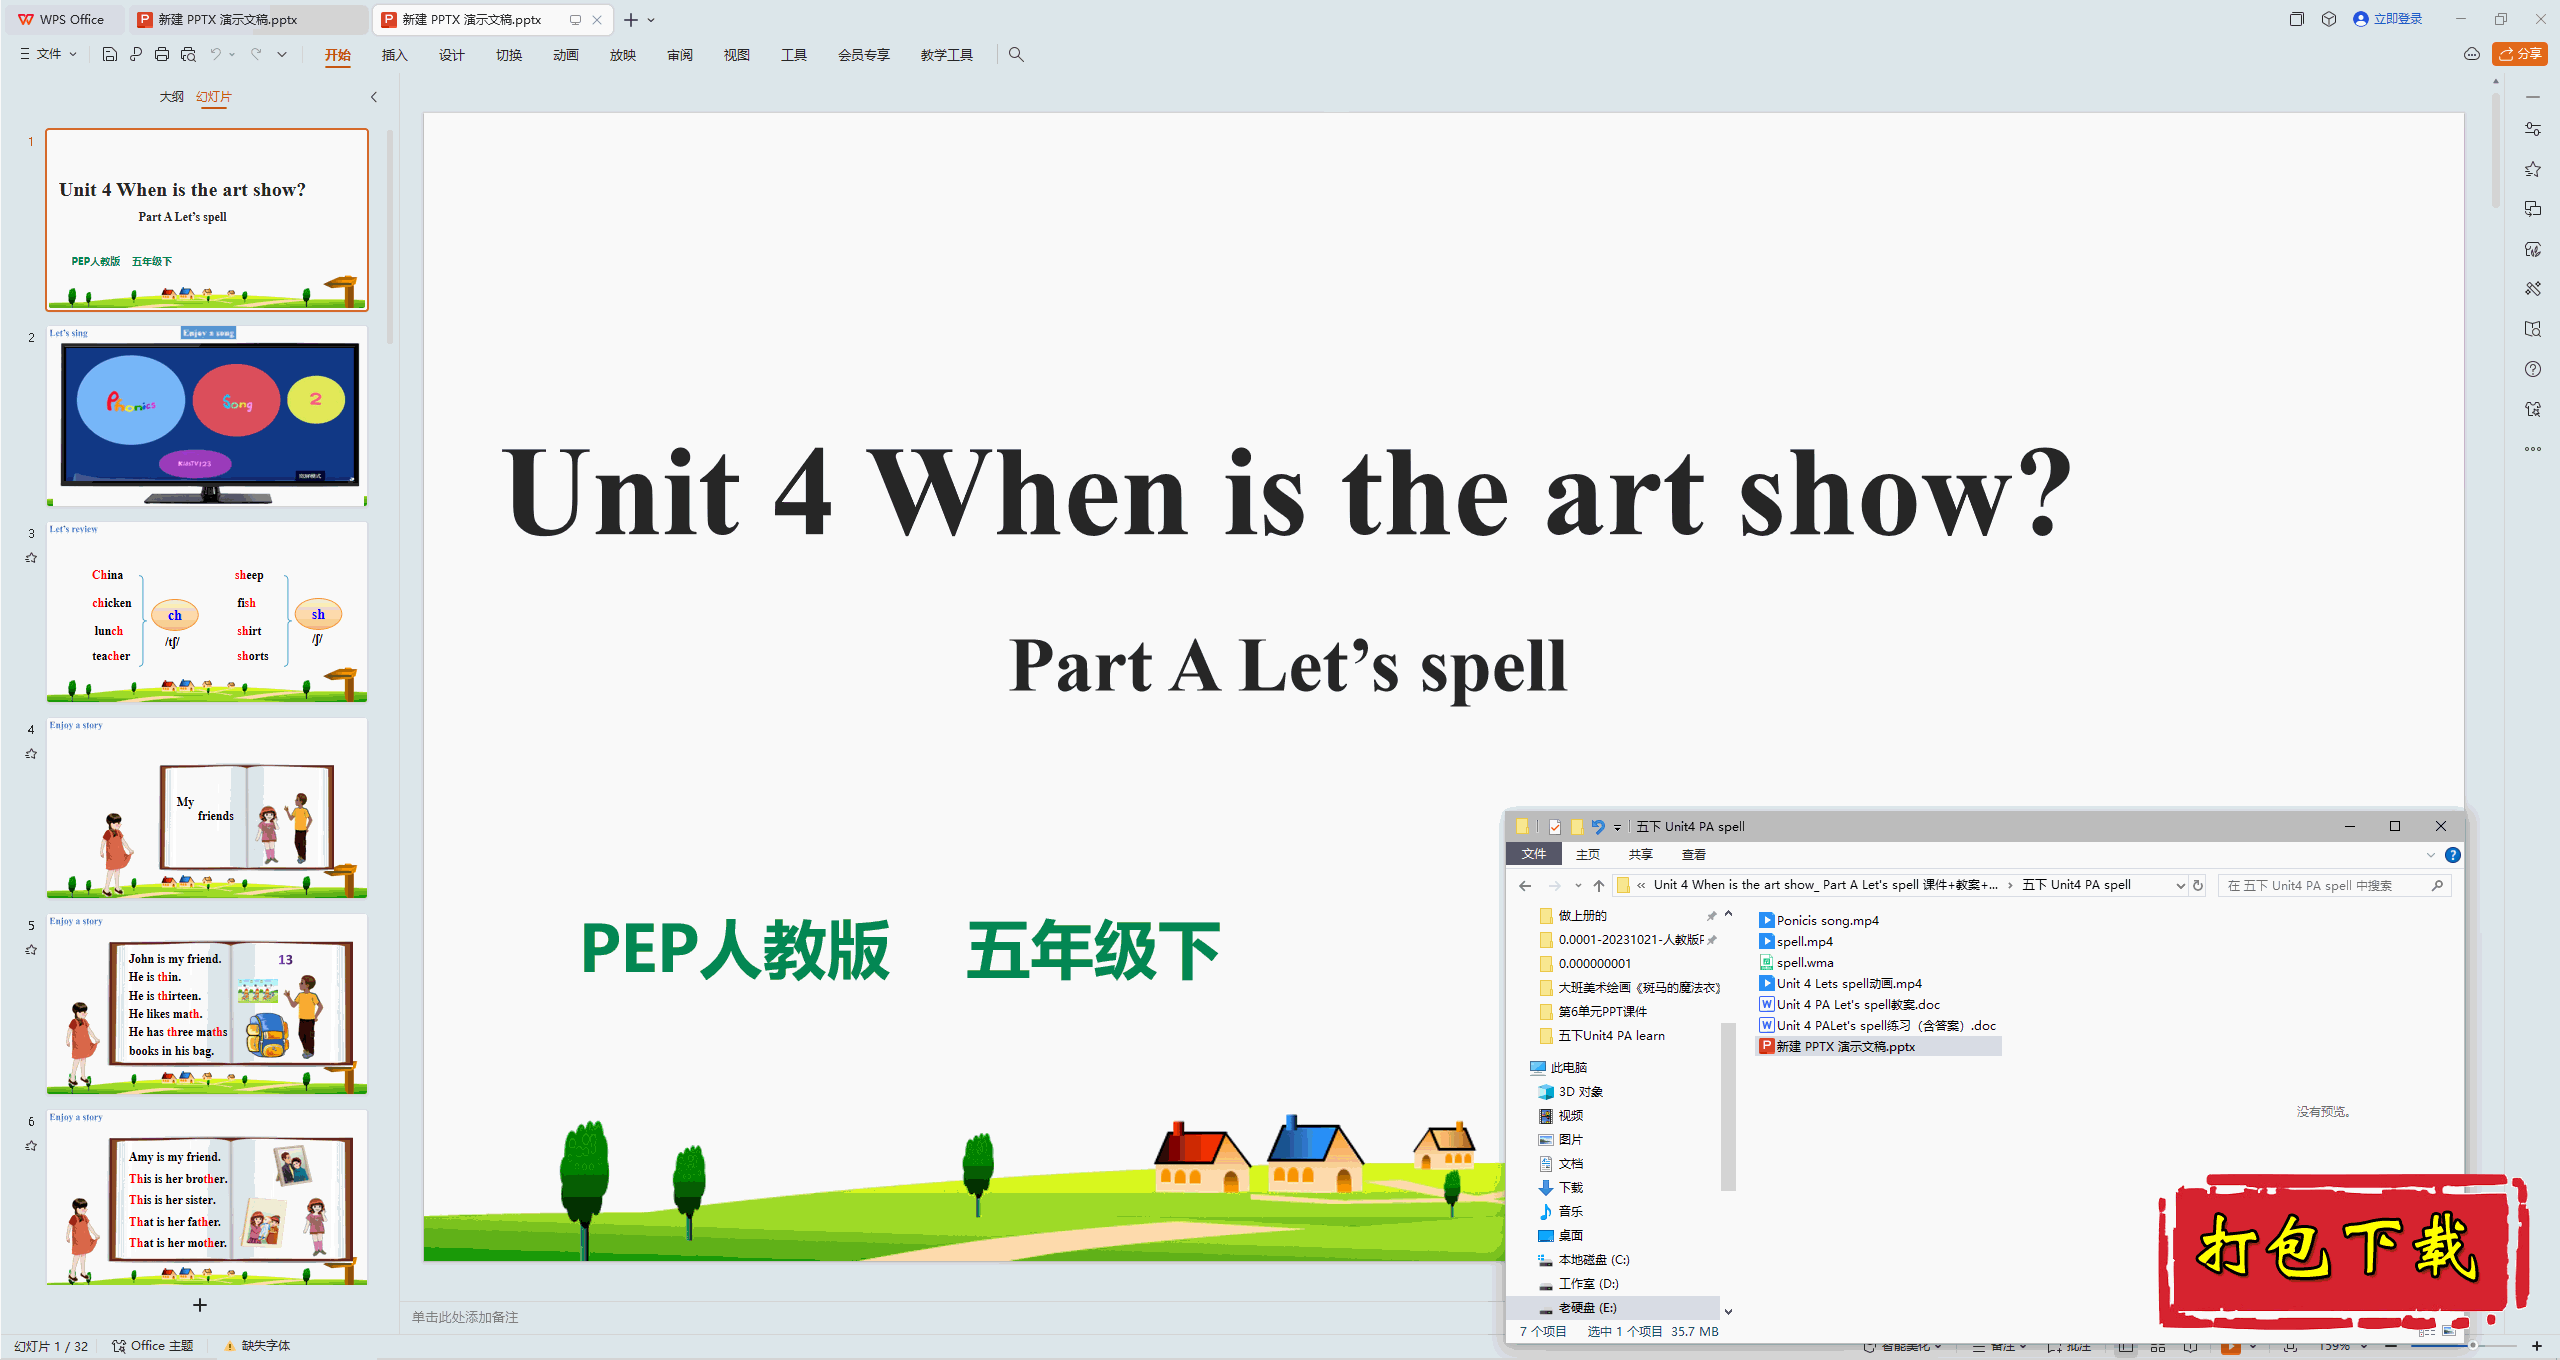The image size is (2560, 1360).
Task: Click the Redo arrow icon
Action: tap(256, 54)
